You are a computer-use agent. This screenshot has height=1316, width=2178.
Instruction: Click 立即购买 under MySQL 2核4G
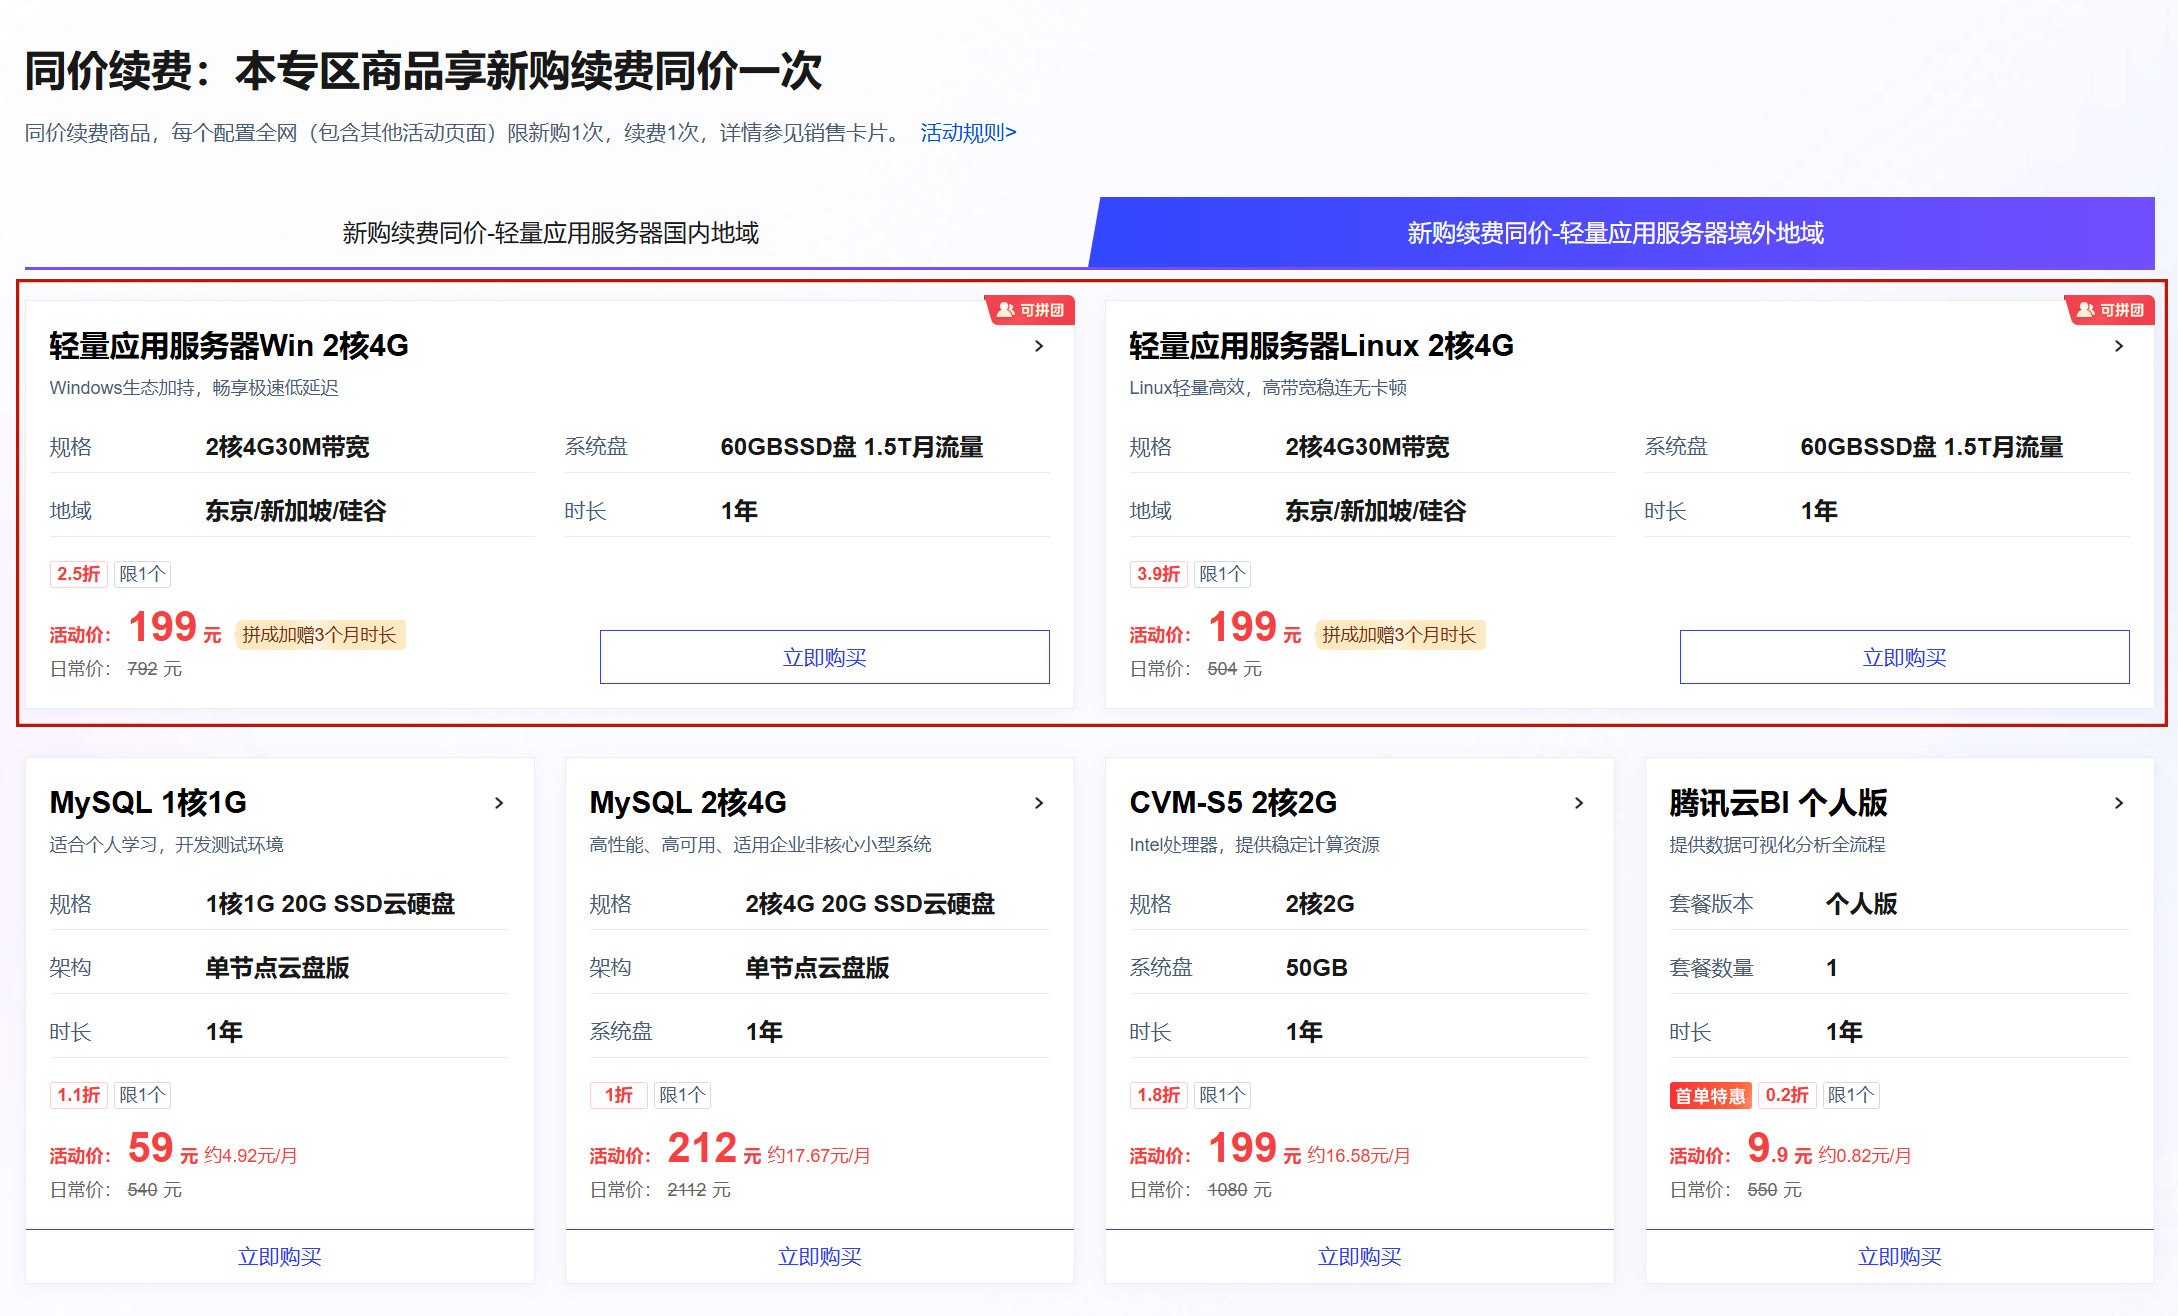[x=820, y=1256]
